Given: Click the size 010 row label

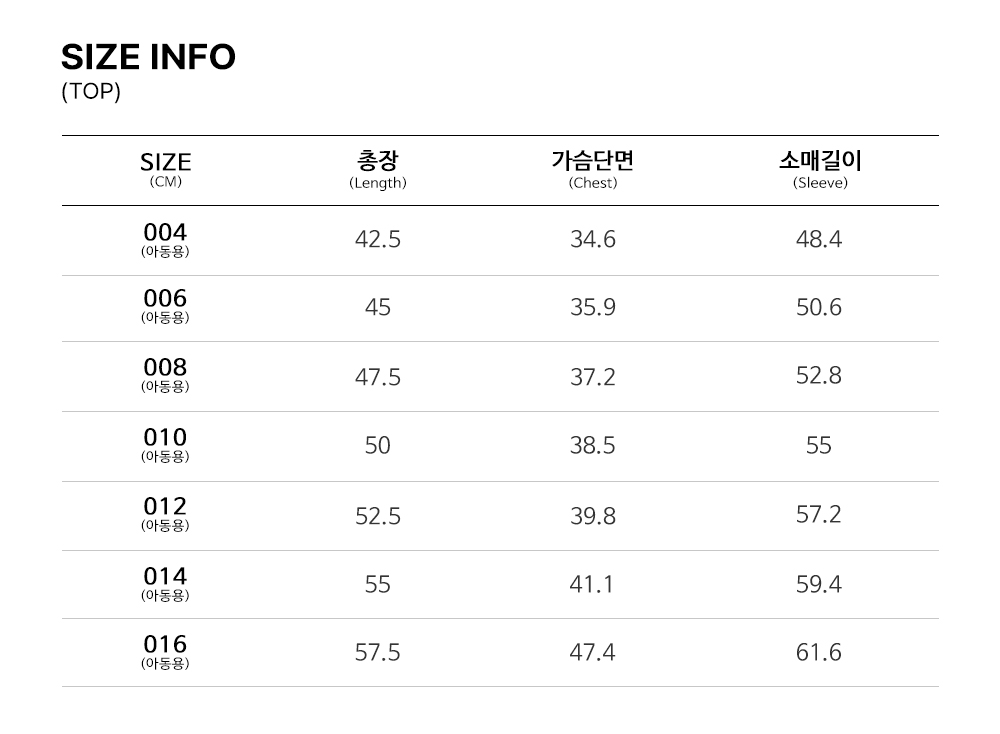Looking at the screenshot, I should (165, 445).
